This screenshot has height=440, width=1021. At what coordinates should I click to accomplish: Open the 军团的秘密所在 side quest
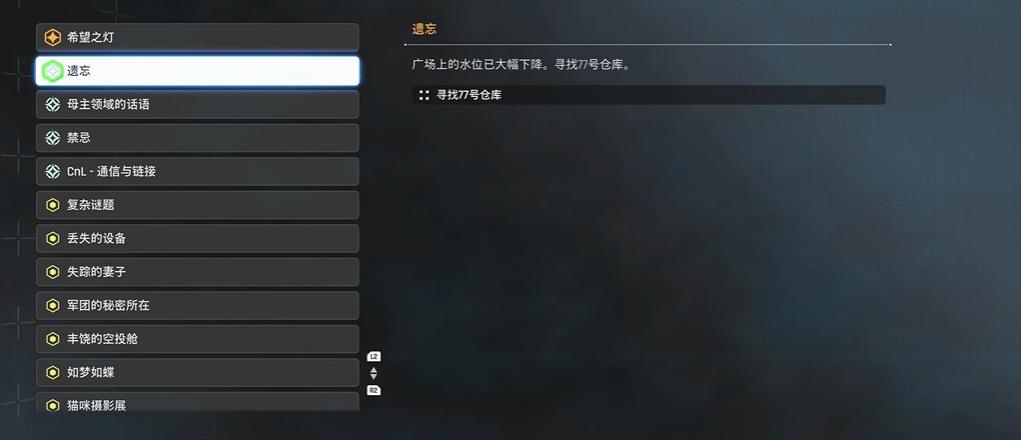[x=197, y=306]
